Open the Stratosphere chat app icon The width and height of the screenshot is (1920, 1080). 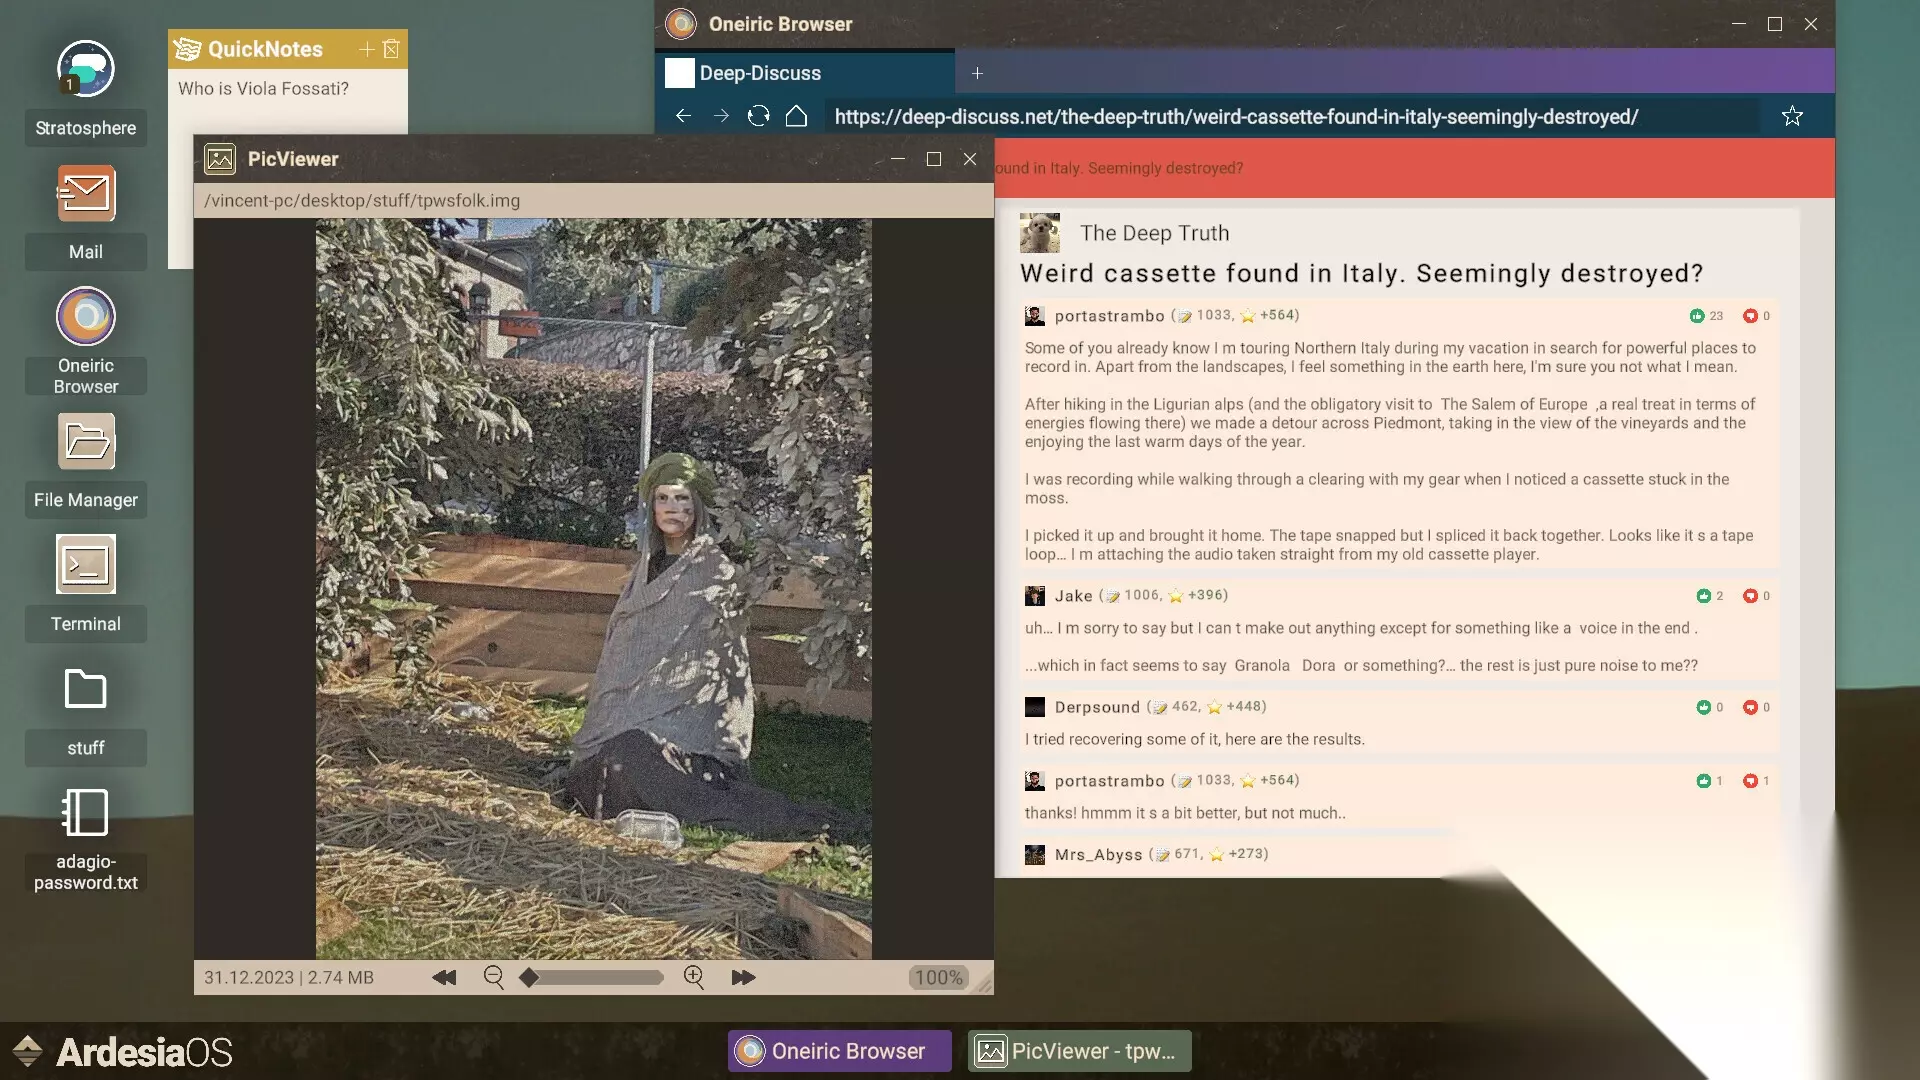85,70
